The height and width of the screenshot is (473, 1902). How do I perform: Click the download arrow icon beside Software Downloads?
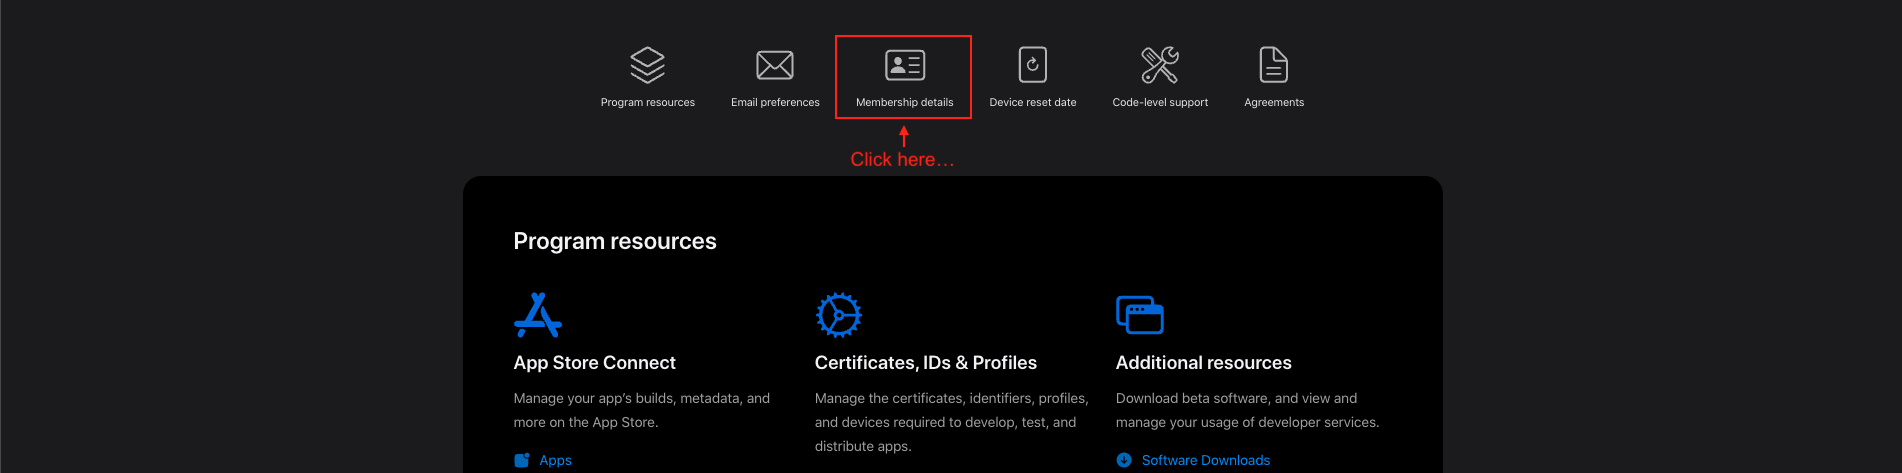pos(1124,460)
